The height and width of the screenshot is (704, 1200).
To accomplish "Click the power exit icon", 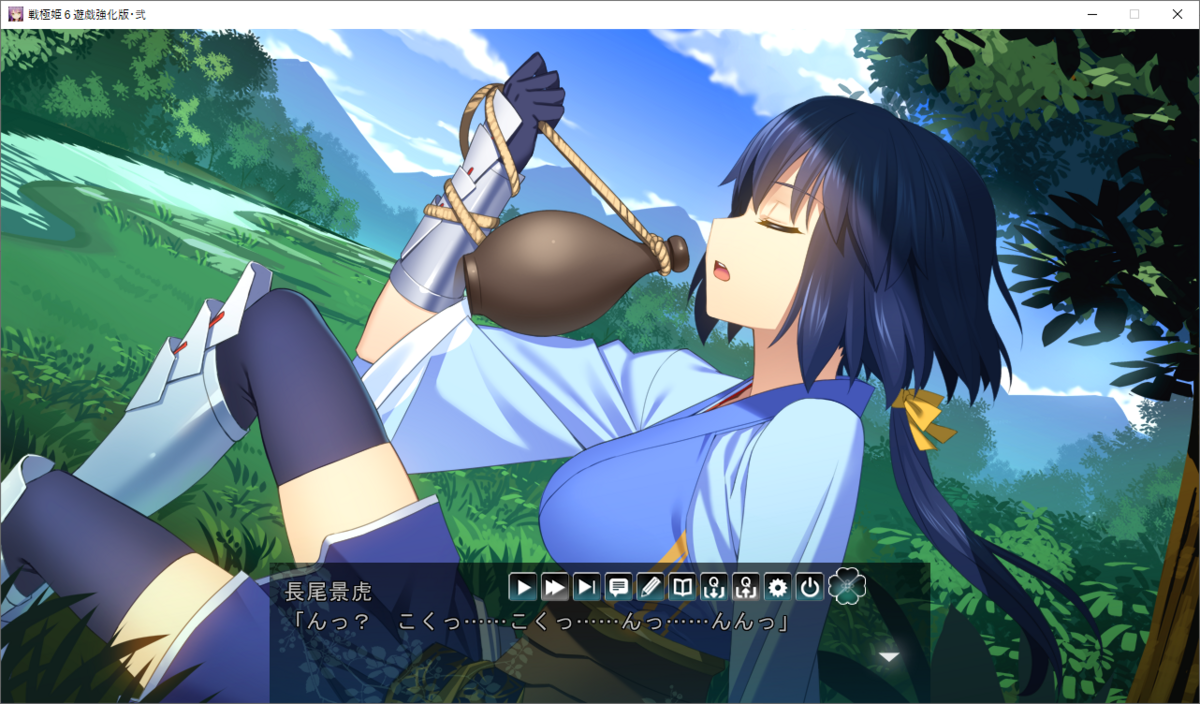I will coord(809,587).
